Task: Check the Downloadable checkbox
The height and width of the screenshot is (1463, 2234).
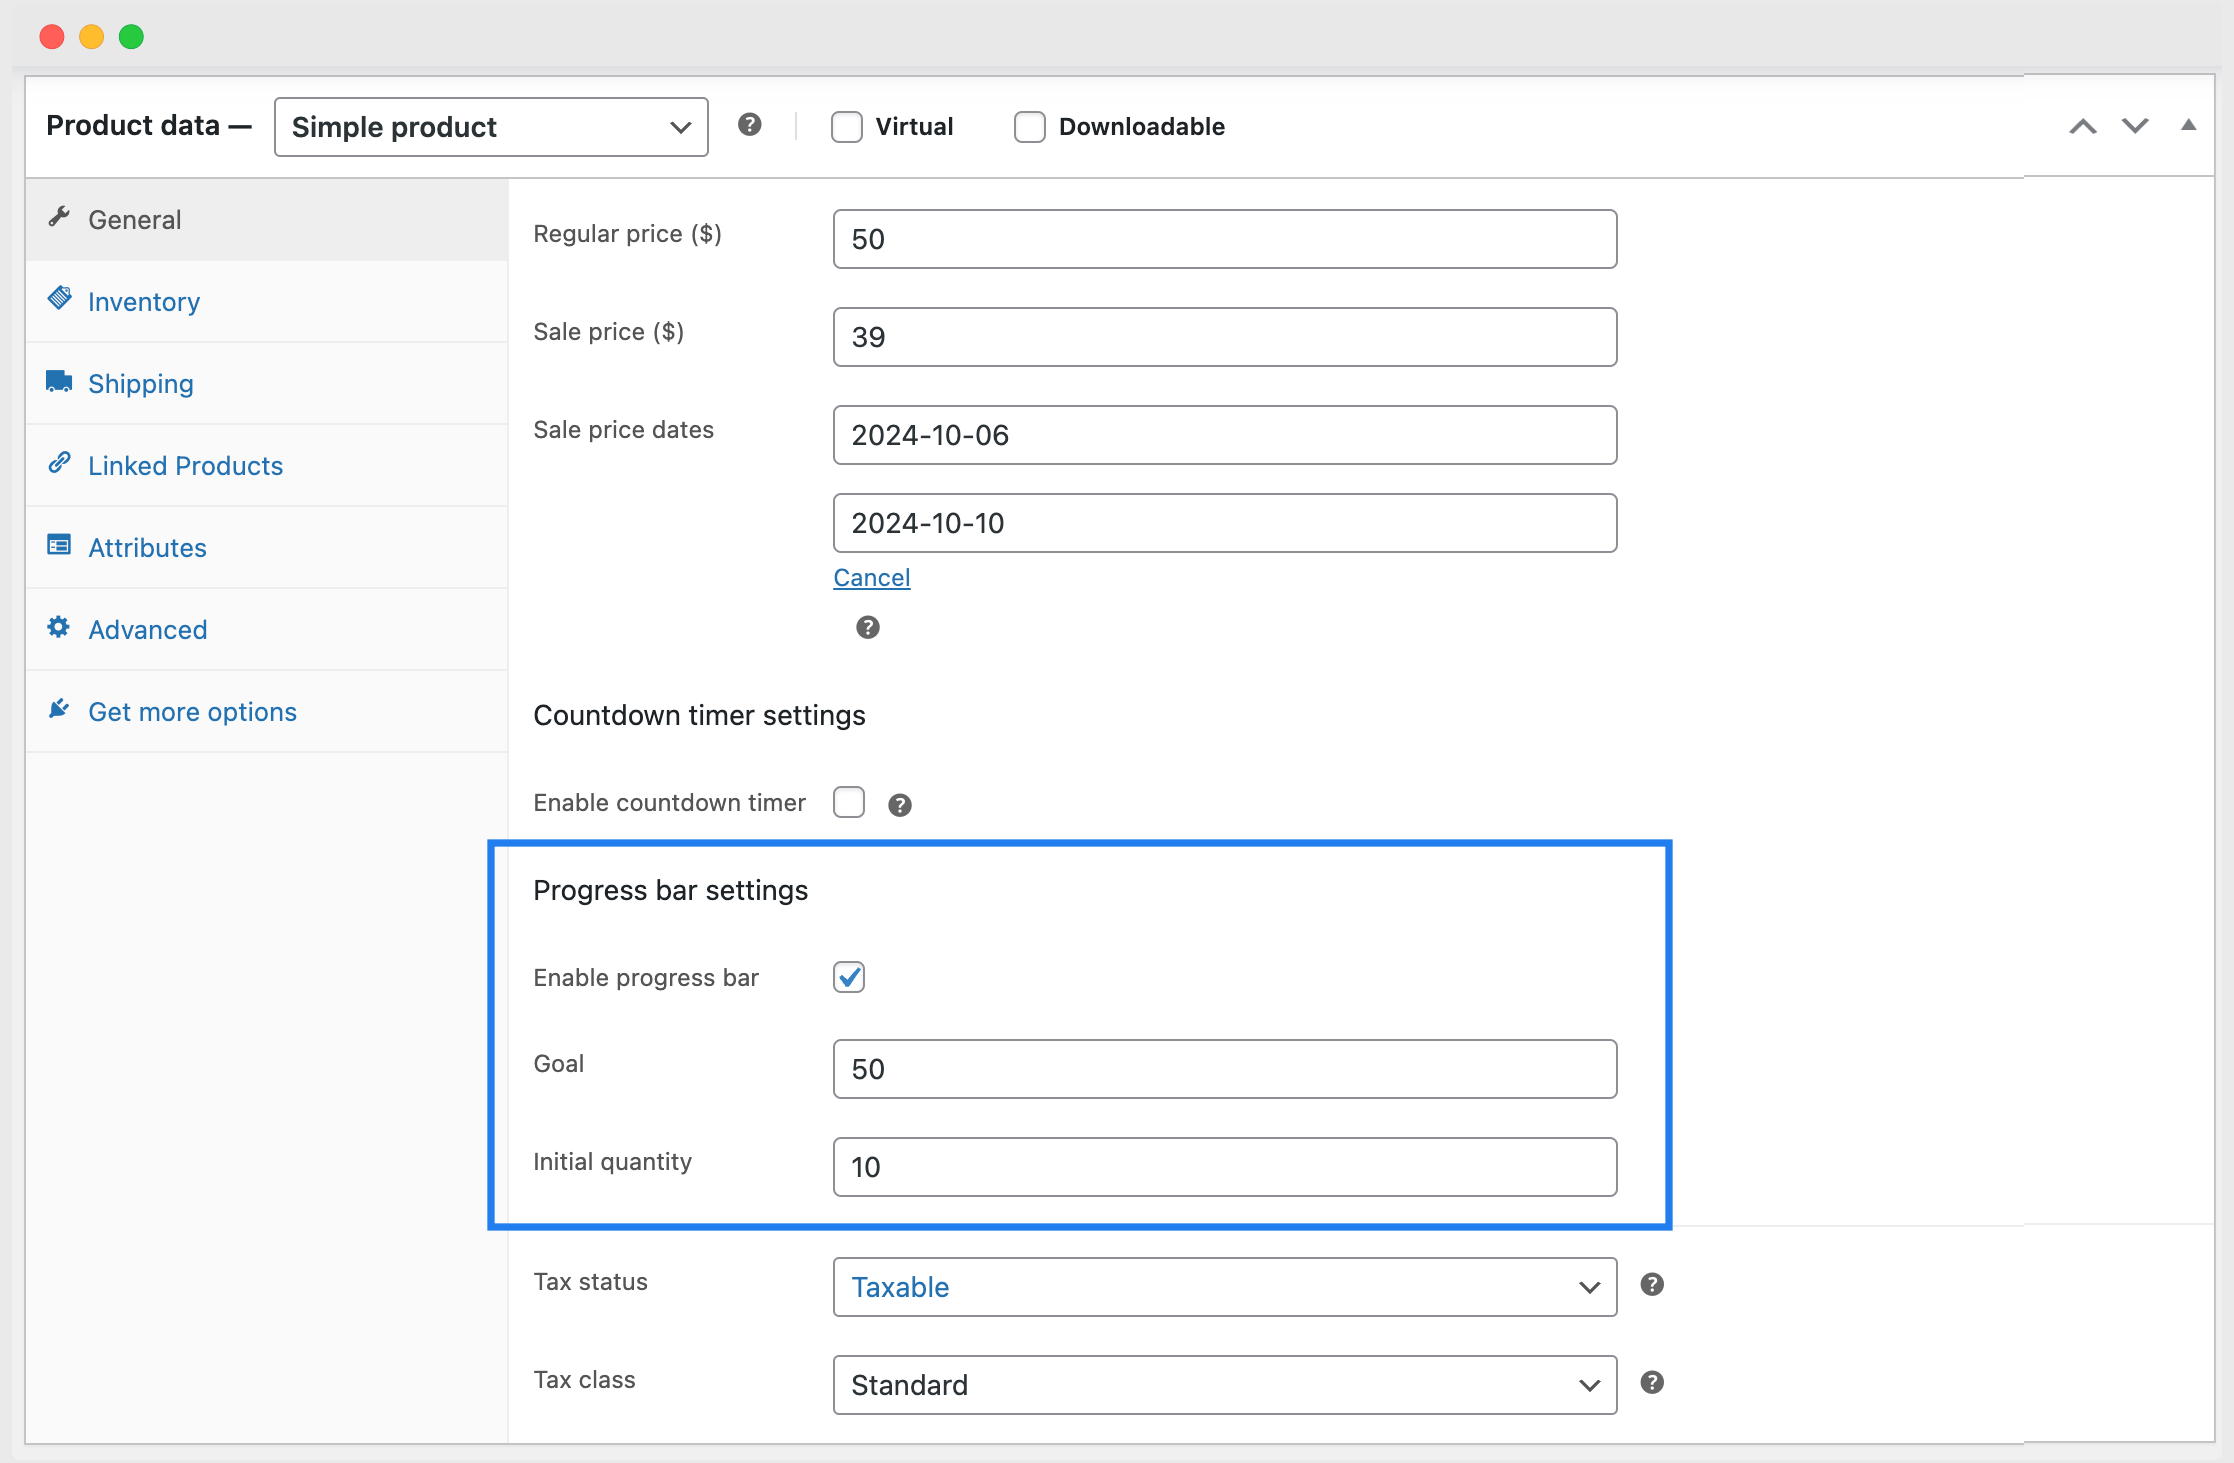Action: (x=1029, y=126)
